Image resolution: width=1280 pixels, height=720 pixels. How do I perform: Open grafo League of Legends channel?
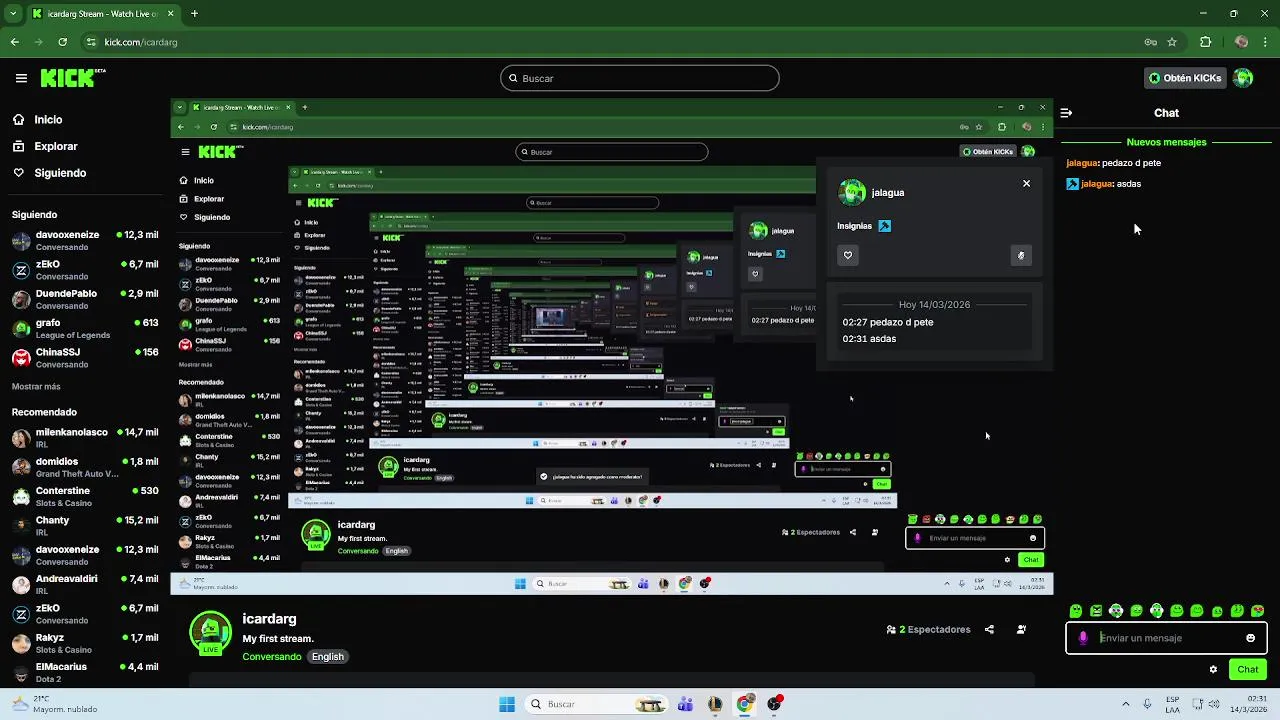coord(85,329)
